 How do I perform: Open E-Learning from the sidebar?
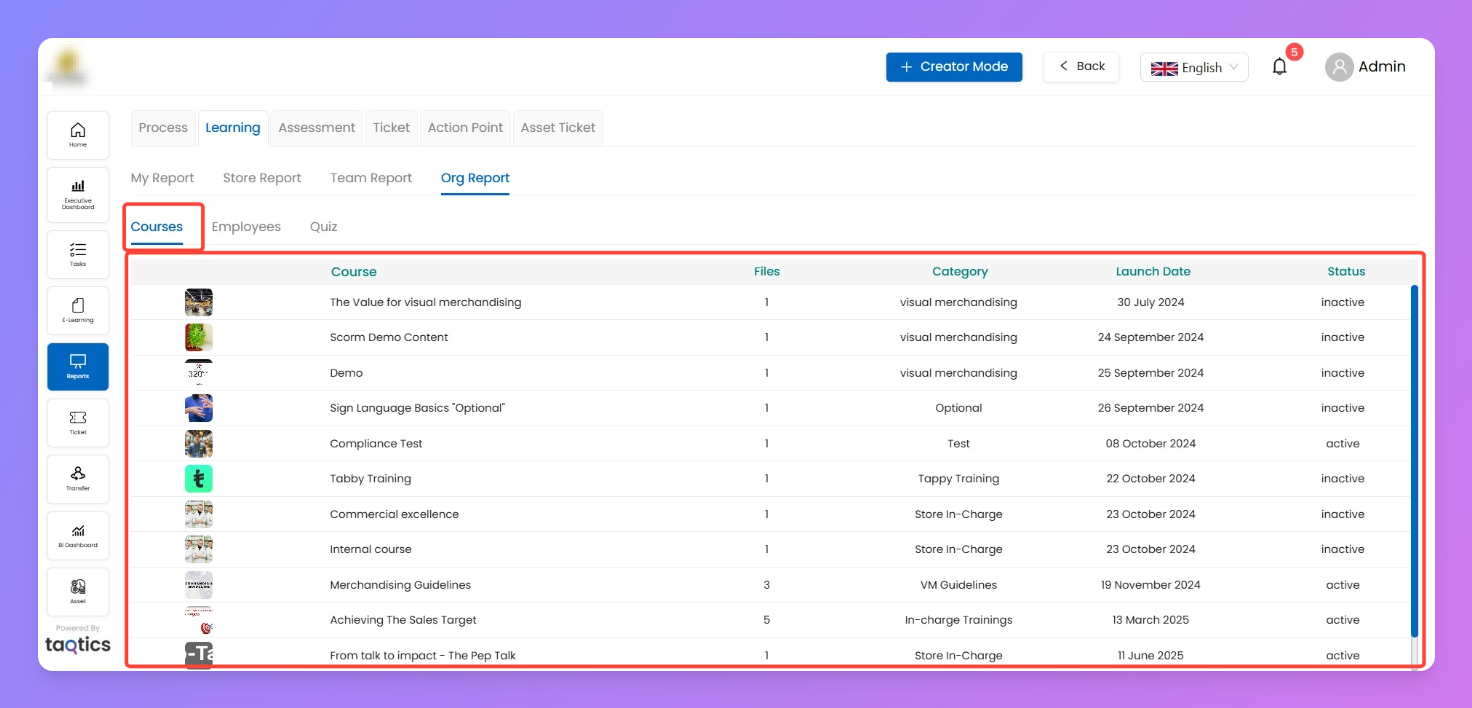[78, 311]
